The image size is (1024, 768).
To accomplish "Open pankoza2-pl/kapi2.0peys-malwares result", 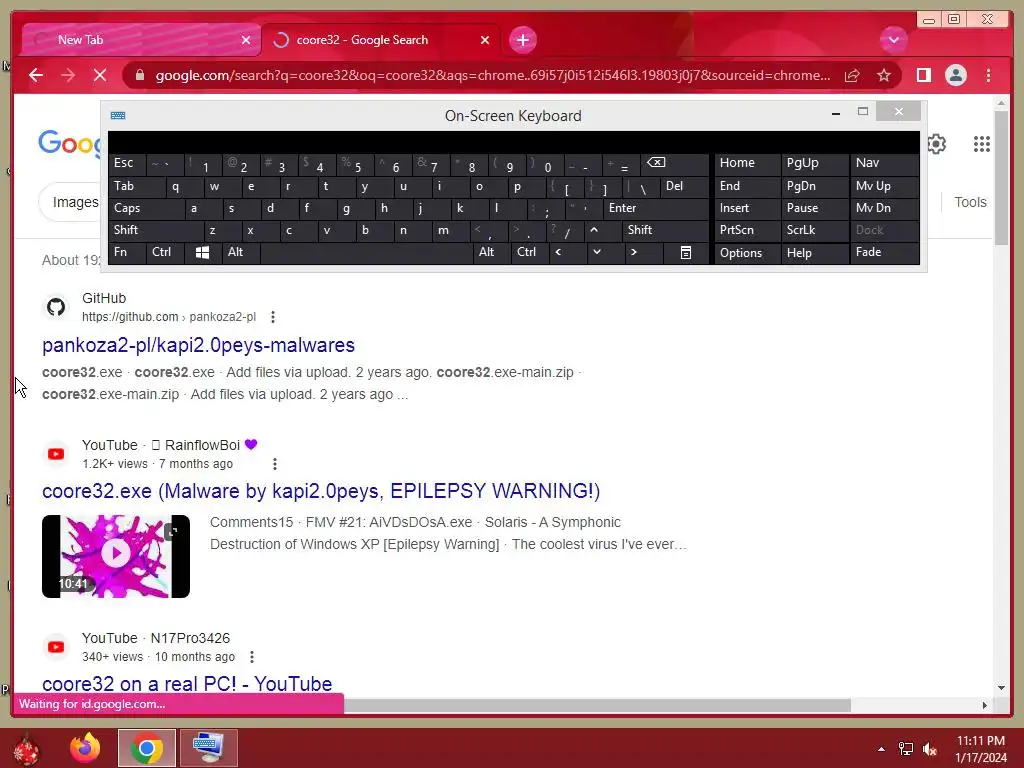I will 199,345.
